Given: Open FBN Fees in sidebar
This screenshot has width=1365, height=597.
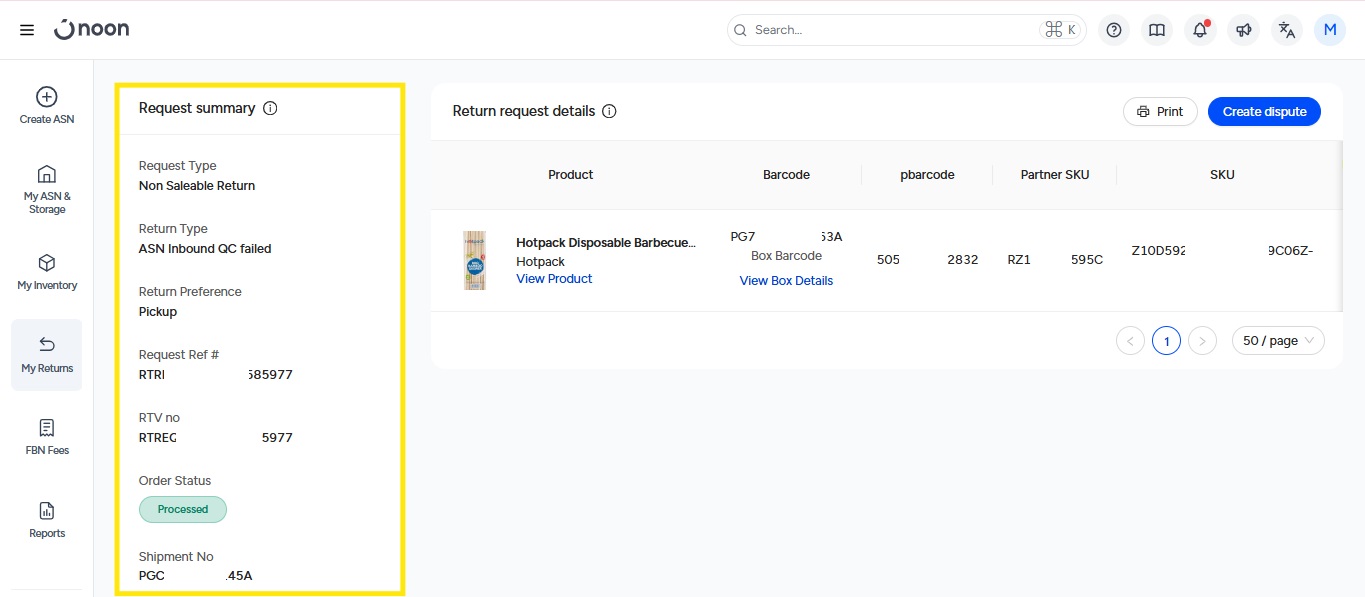Looking at the screenshot, I should point(47,436).
